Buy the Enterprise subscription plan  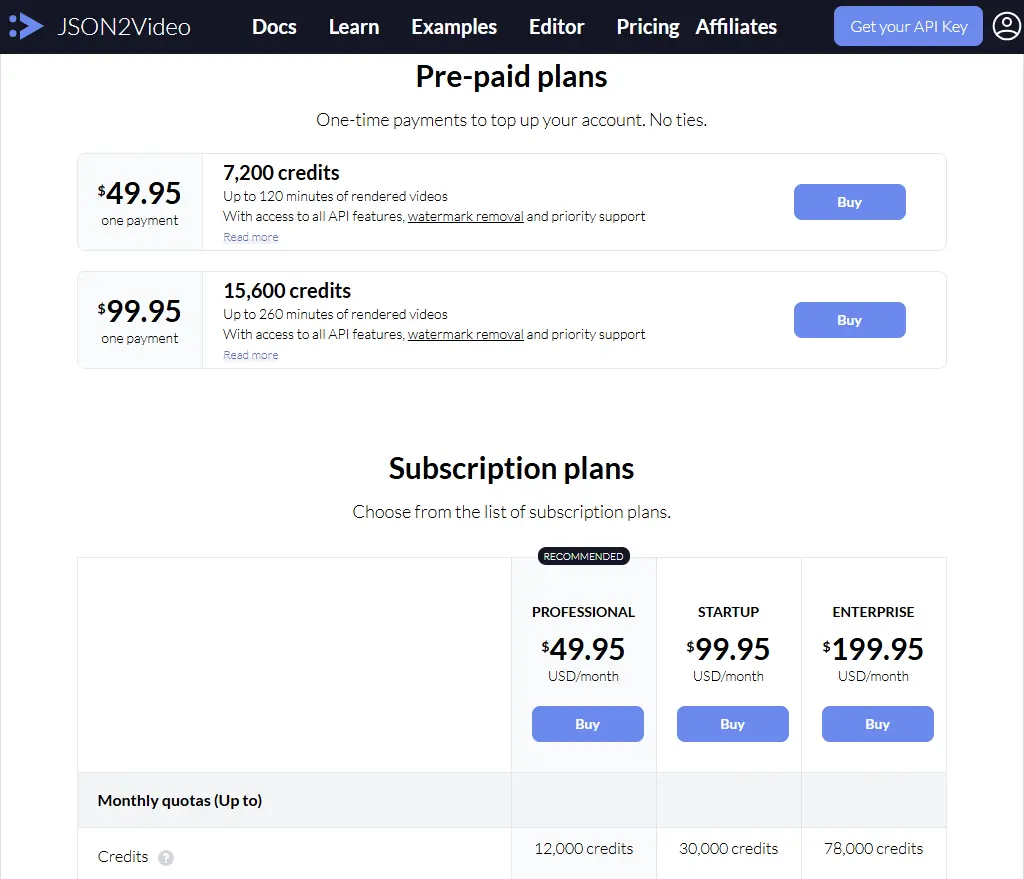click(x=877, y=723)
